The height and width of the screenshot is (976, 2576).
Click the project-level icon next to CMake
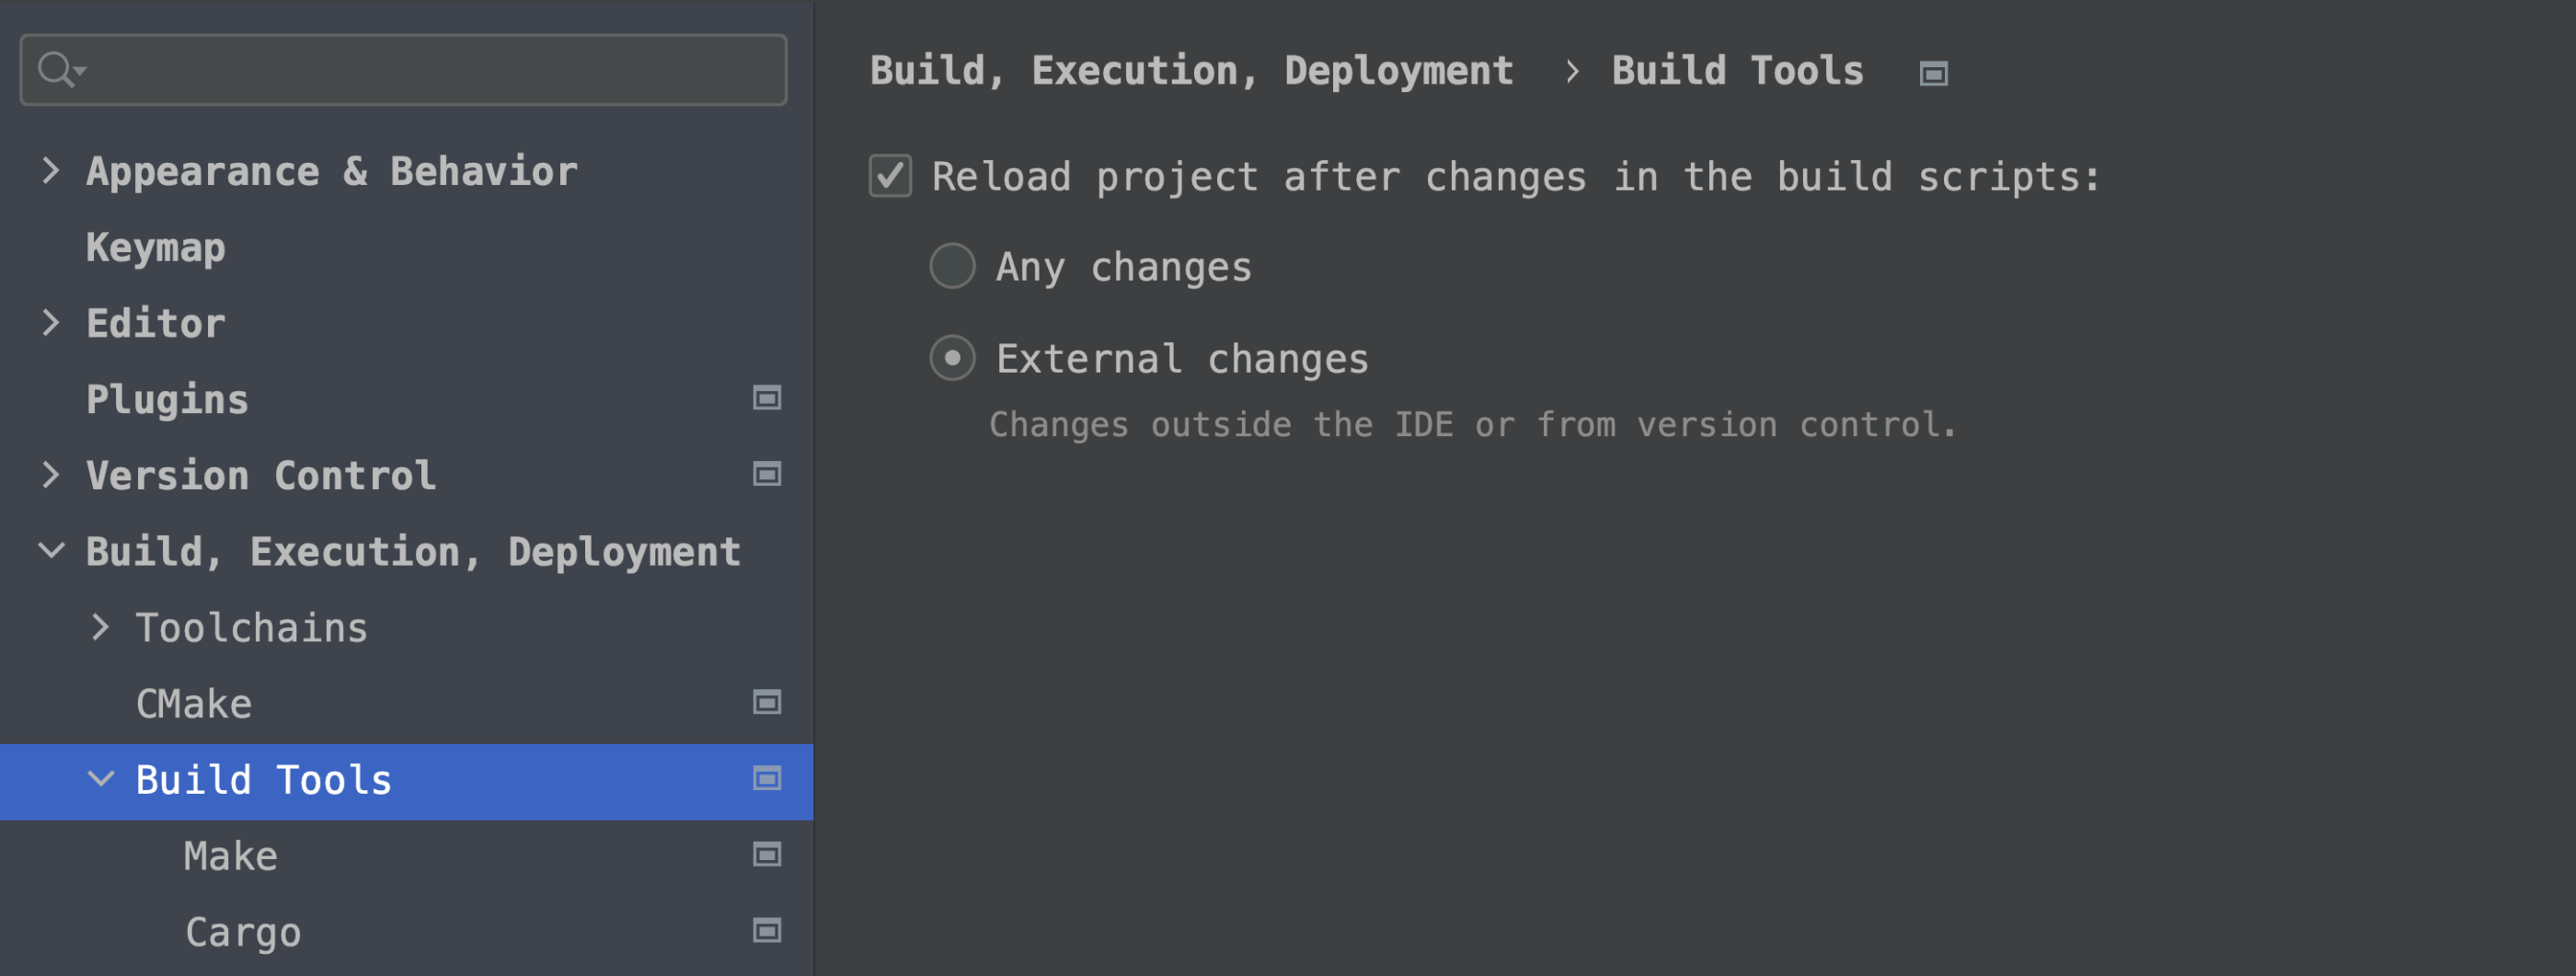click(767, 703)
